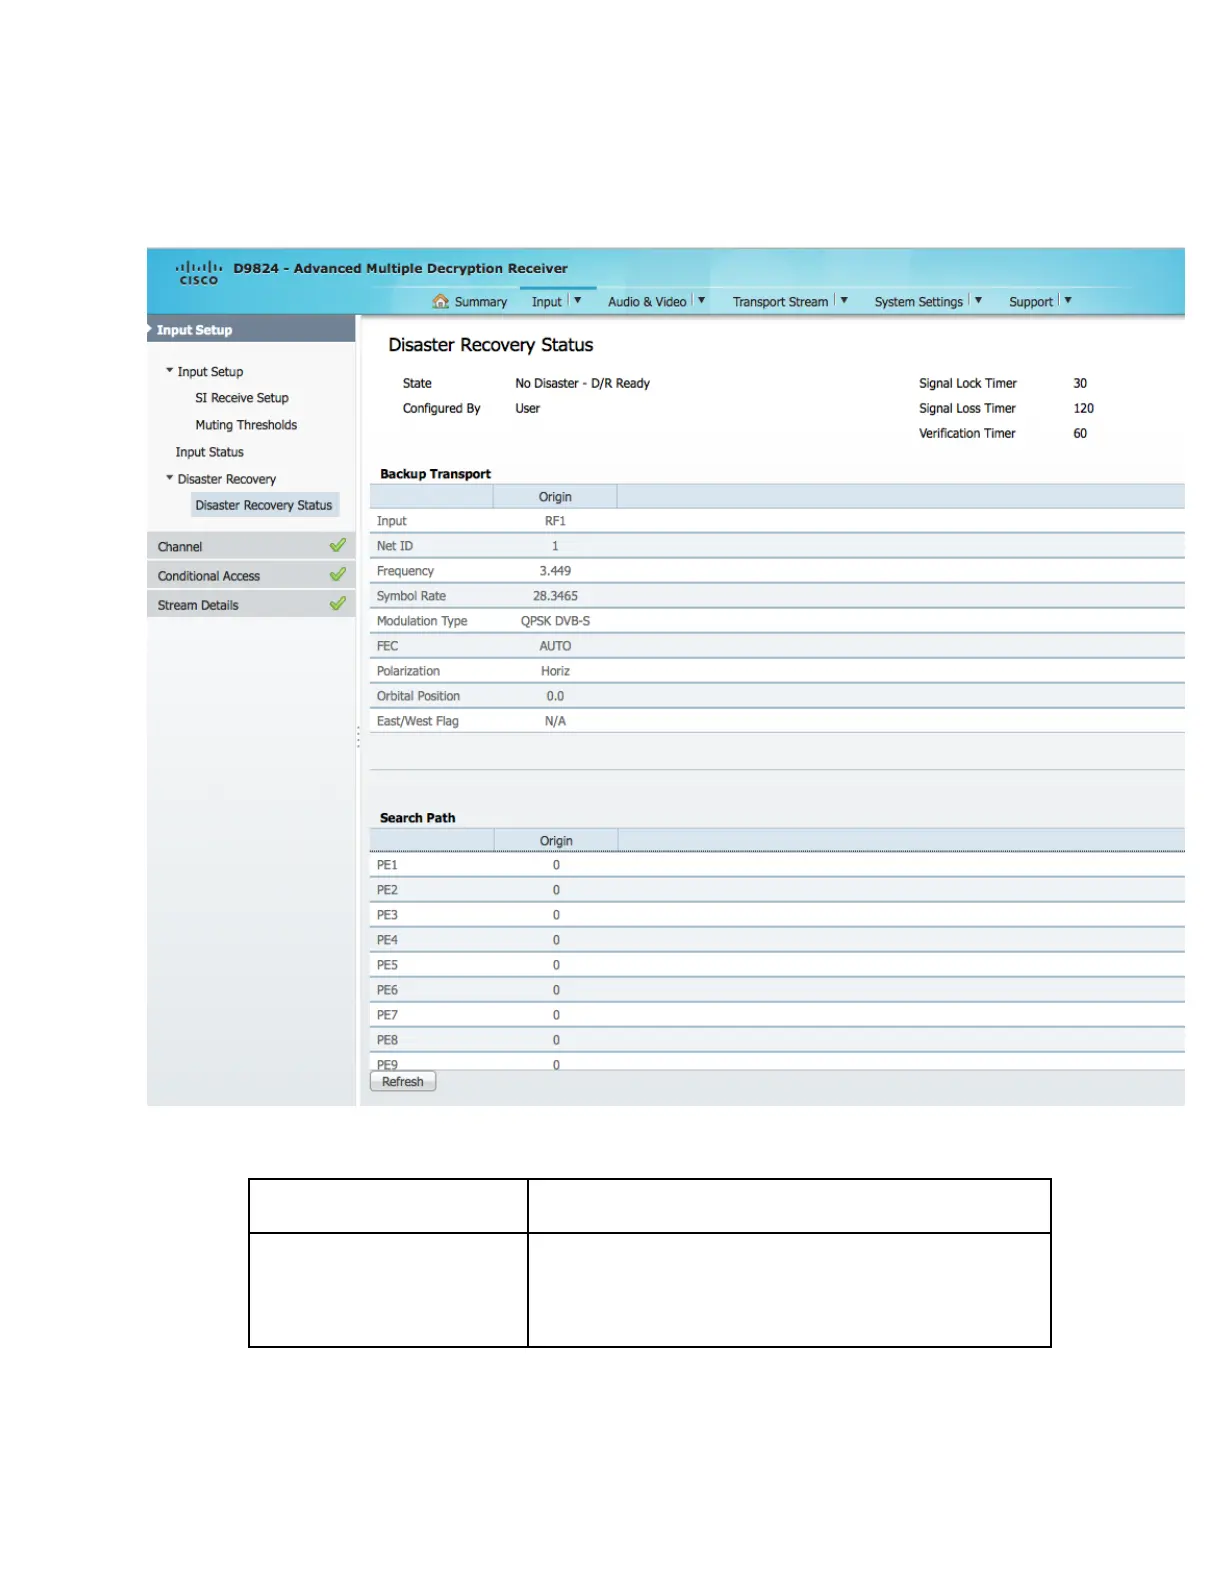Expand the Transport Stream dropdown arrow
Image resolution: width=1225 pixels, height=1584 pixels.
pos(844,300)
